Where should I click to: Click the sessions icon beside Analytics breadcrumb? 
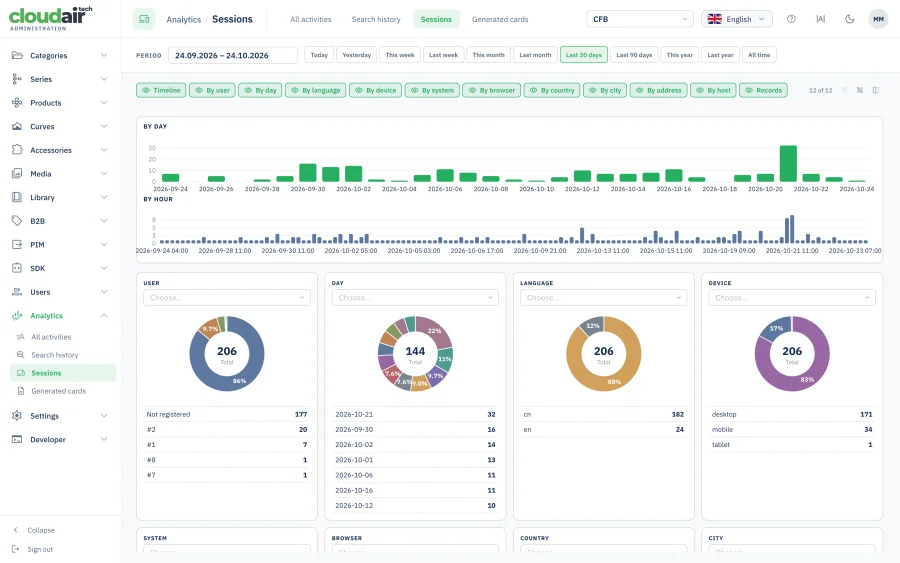point(144,19)
